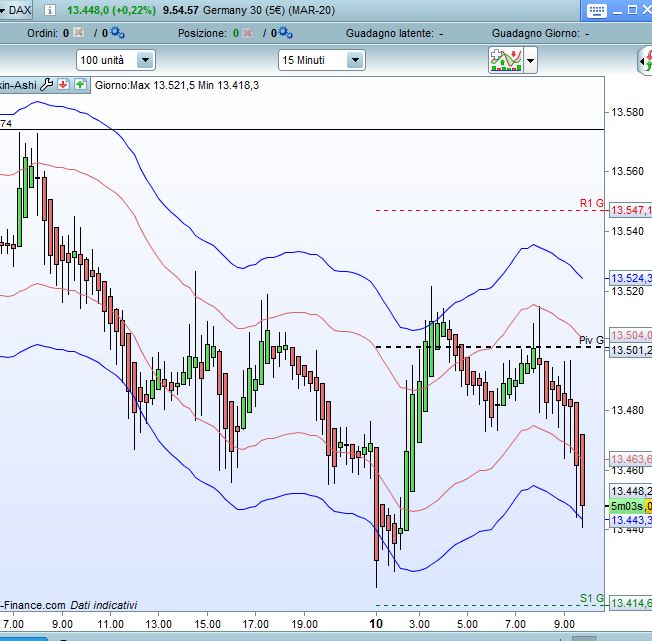Screen dimensions: 652x641
Task: Click the green up arrow next to Heikin-Ashi
Action: coord(80,85)
